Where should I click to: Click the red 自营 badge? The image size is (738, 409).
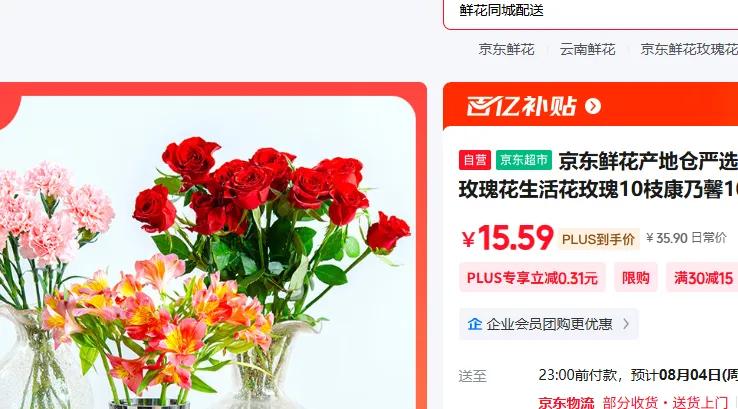(475, 160)
